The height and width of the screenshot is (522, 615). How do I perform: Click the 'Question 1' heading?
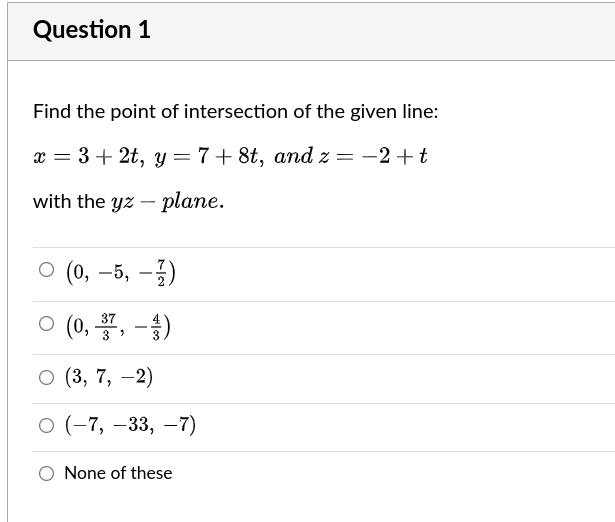pos(92,30)
